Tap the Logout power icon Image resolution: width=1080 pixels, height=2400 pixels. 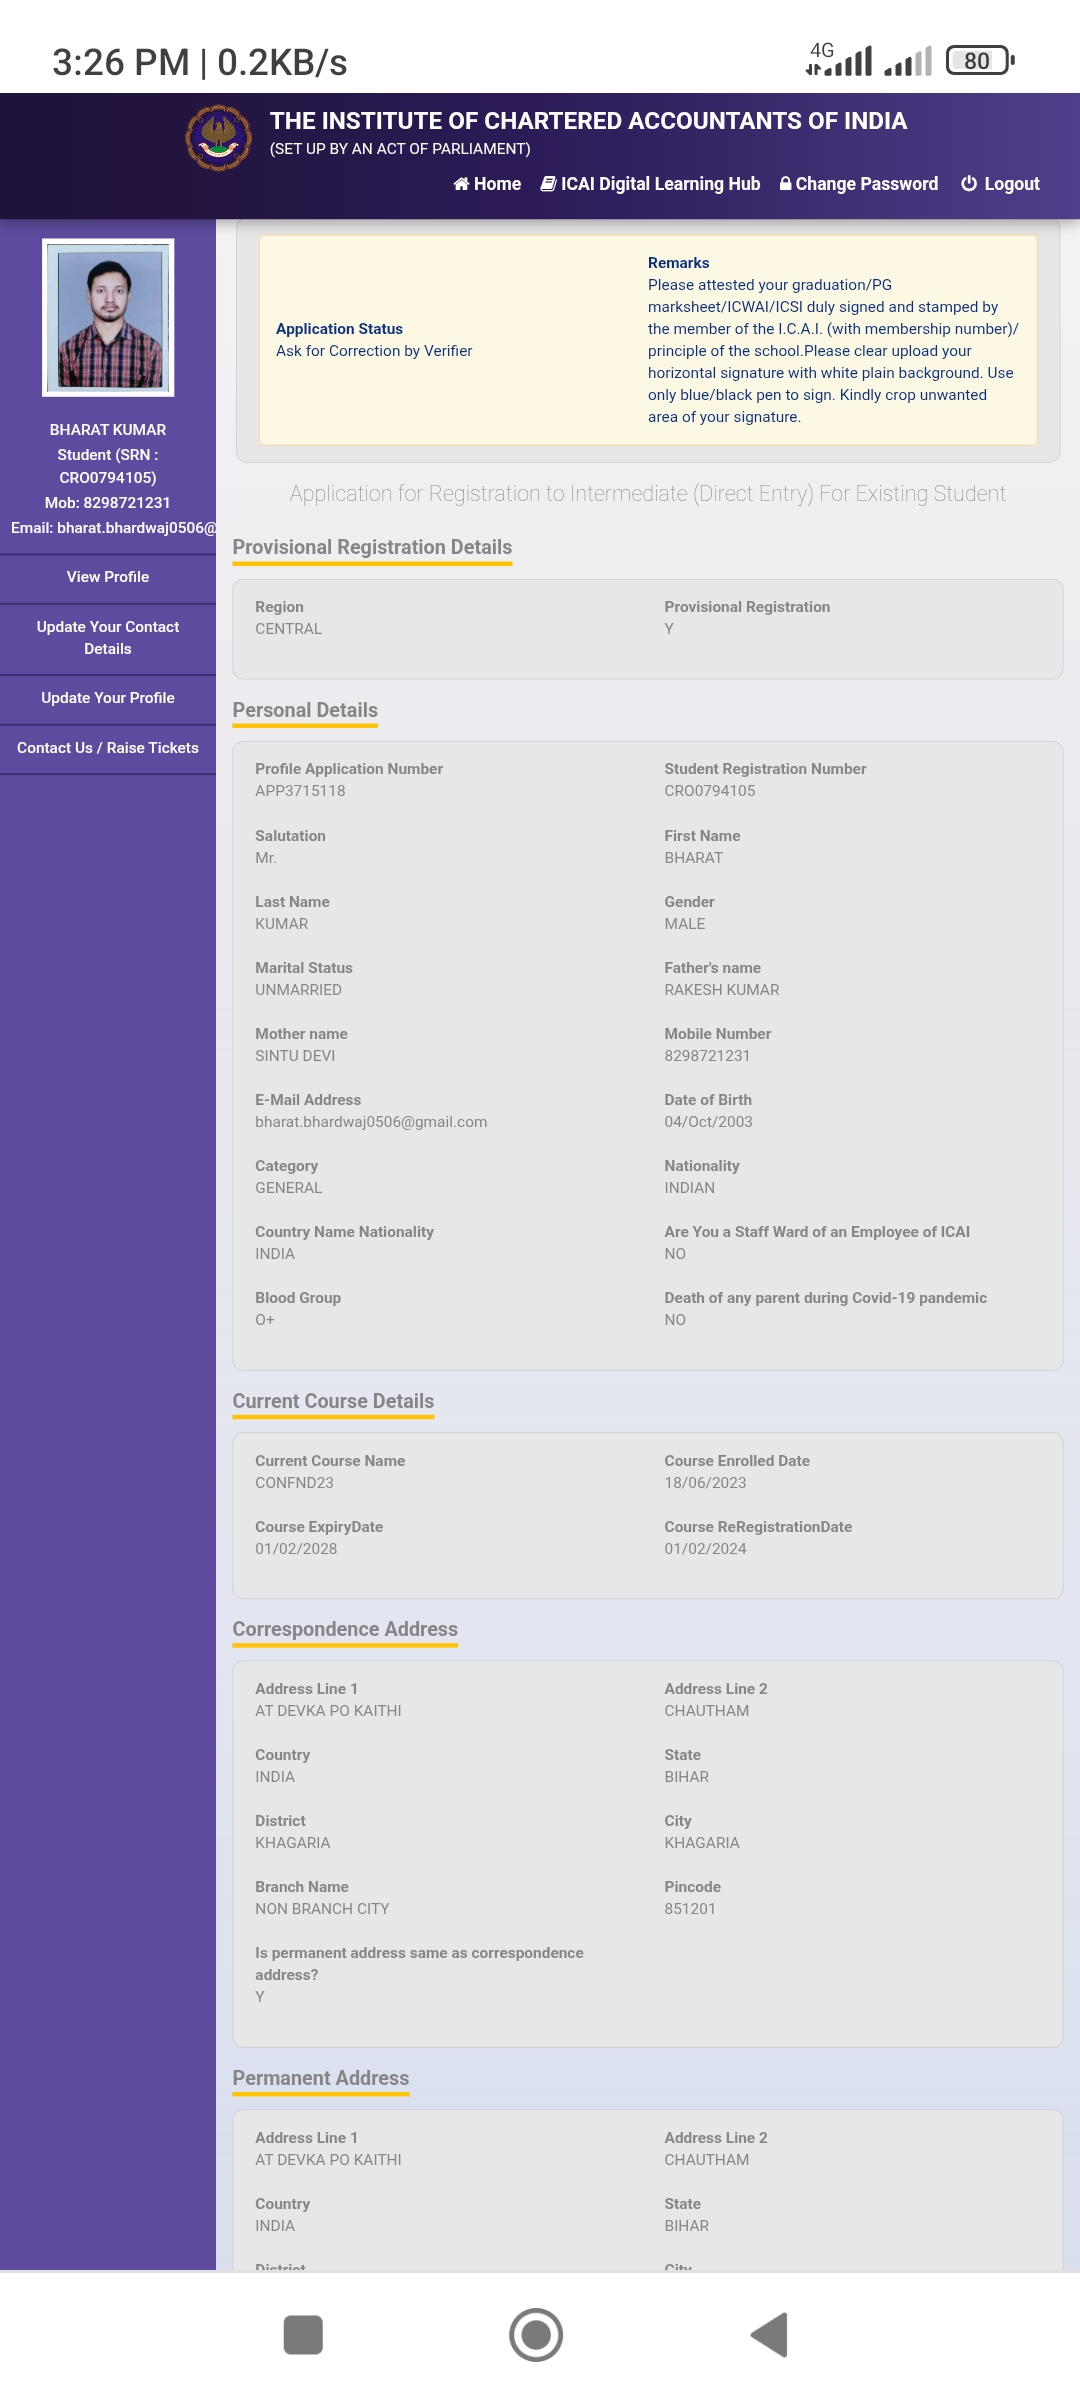(968, 184)
